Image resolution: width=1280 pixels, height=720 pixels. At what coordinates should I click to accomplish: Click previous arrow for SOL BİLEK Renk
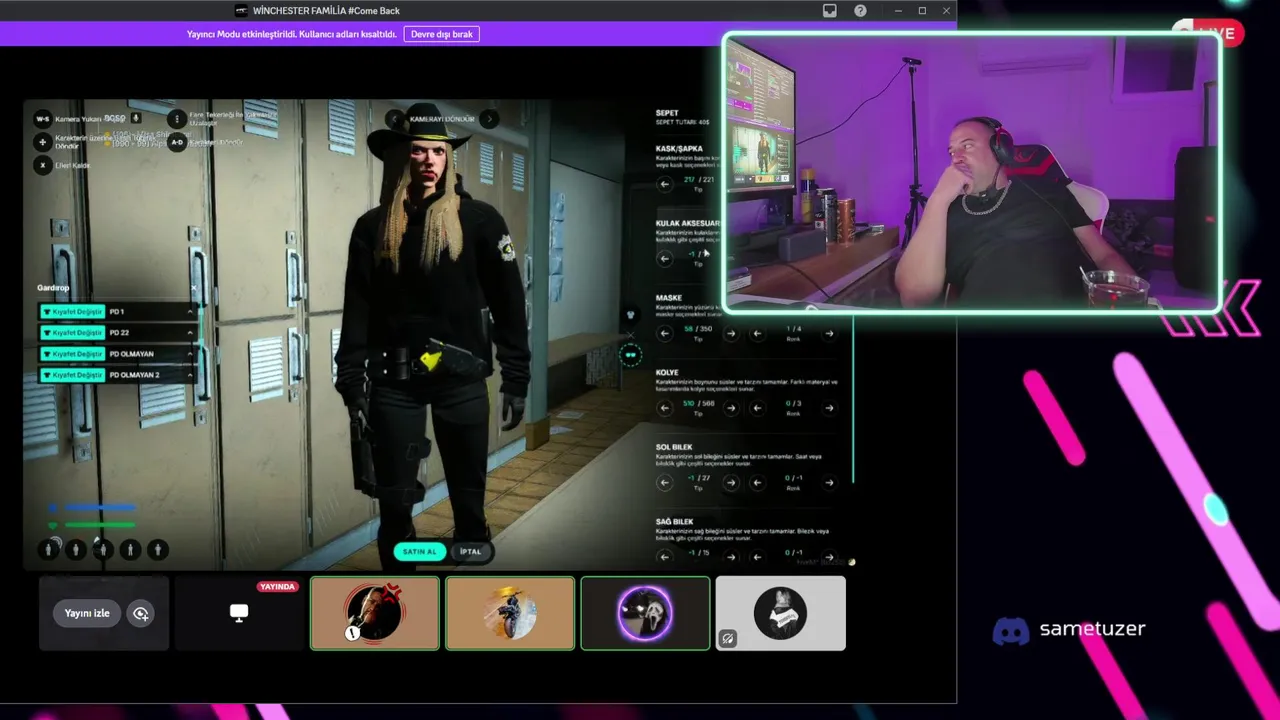point(757,483)
